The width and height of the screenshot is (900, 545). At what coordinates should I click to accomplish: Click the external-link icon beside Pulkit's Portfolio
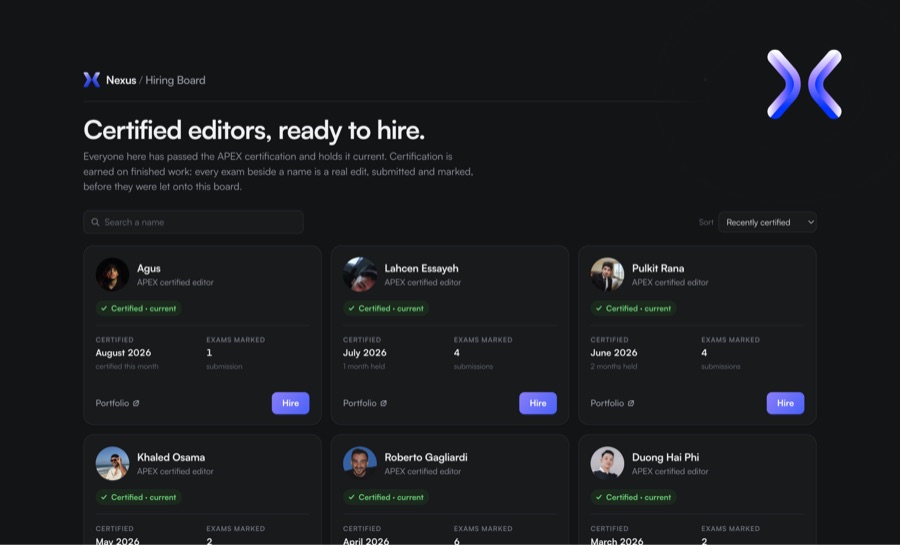pos(631,403)
